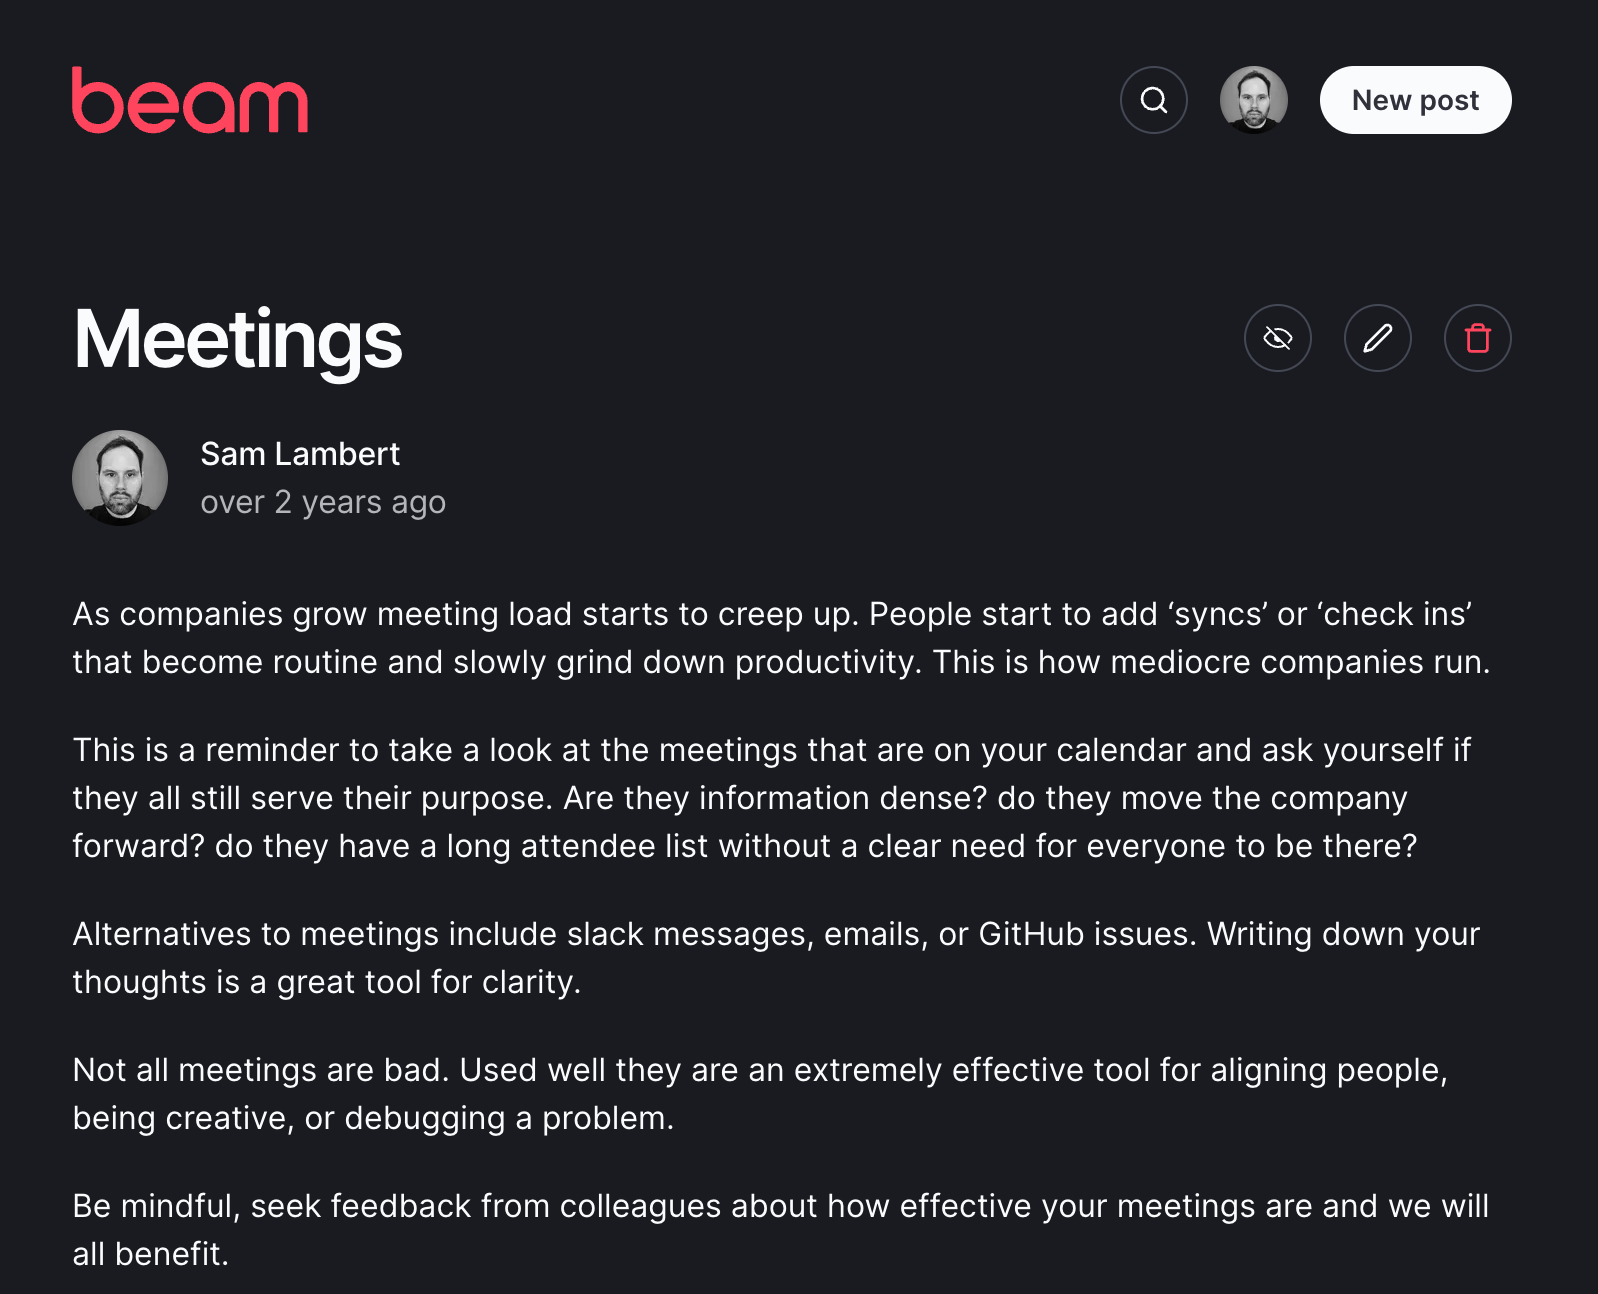
Task: Click the word "GitHub" in the post
Action: pyautogui.click(x=1031, y=934)
